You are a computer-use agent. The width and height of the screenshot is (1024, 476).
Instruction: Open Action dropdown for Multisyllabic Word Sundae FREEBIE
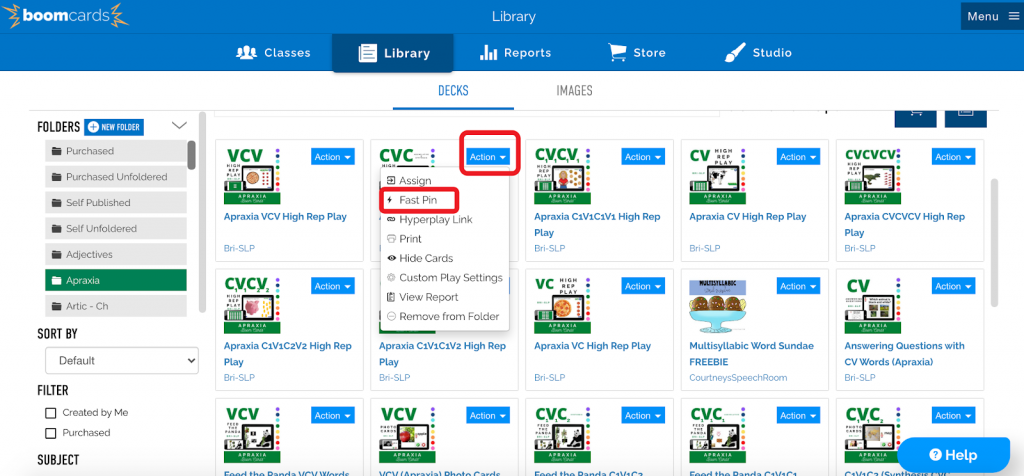pyautogui.click(x=798, y=286)
